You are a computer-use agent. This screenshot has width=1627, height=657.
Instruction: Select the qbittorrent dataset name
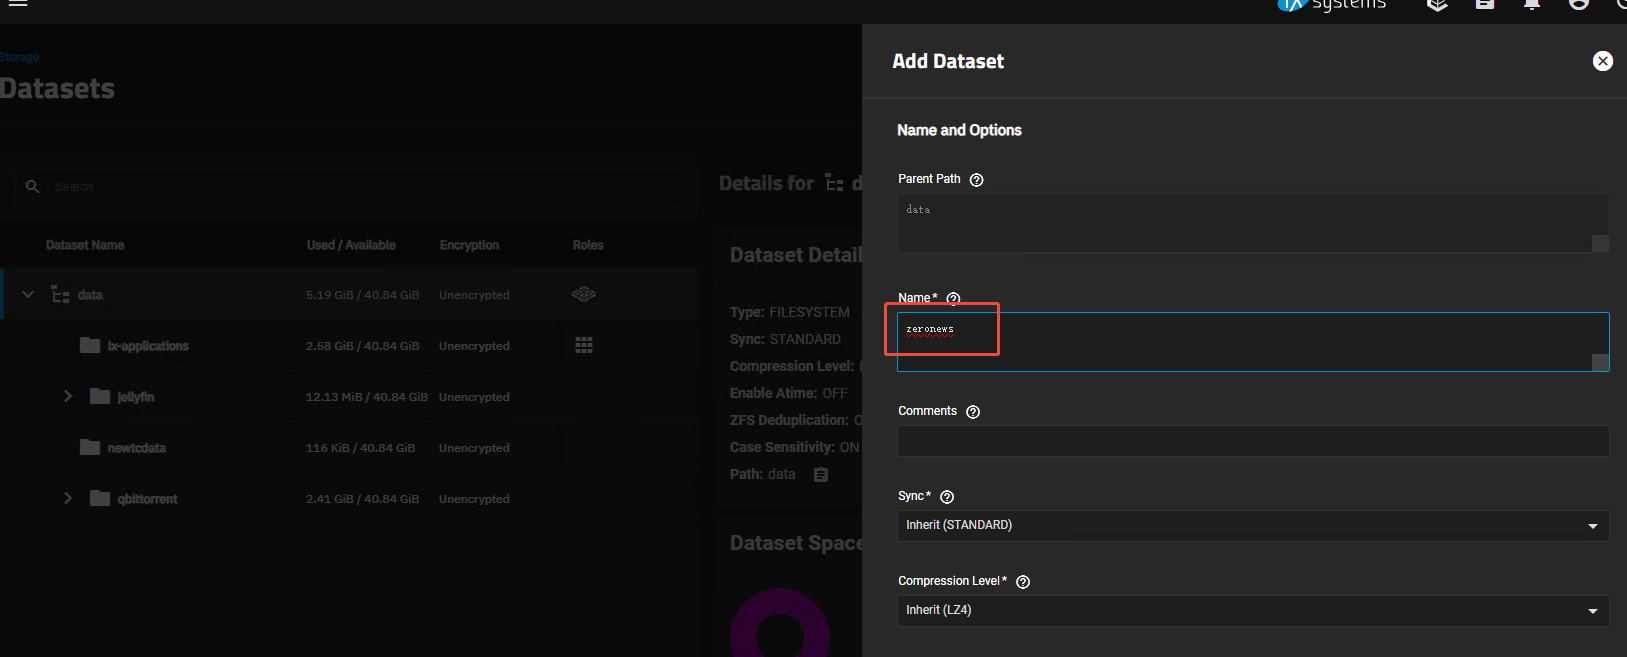147,499
